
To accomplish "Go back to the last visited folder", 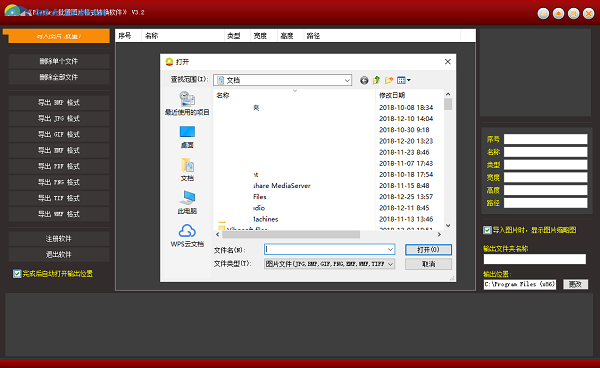I will [364, 80].
